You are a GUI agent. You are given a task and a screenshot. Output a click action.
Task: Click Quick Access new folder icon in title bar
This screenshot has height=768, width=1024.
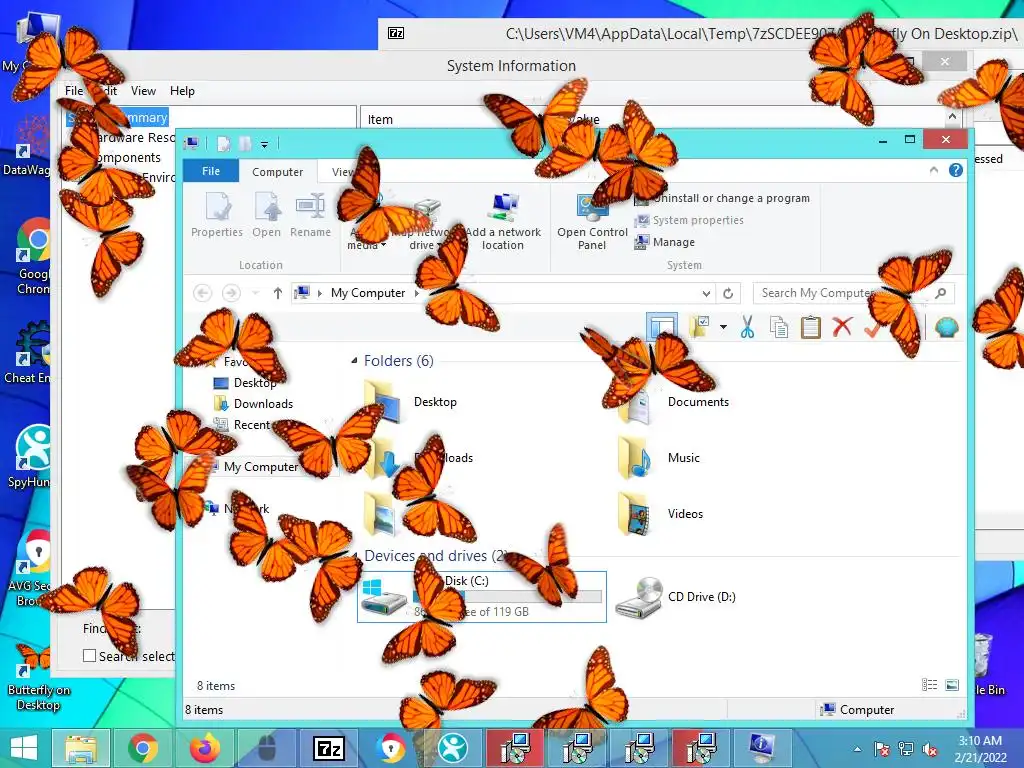(245, 144)
